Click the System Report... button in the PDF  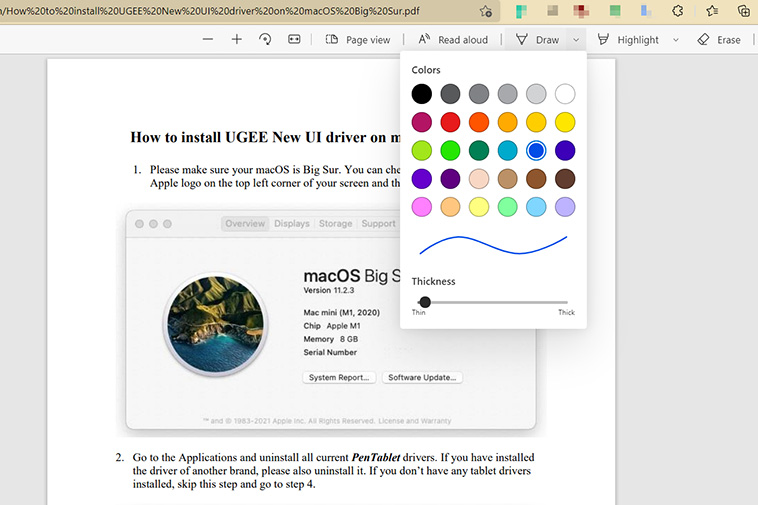pyautogui.click(x=339, y=377)
